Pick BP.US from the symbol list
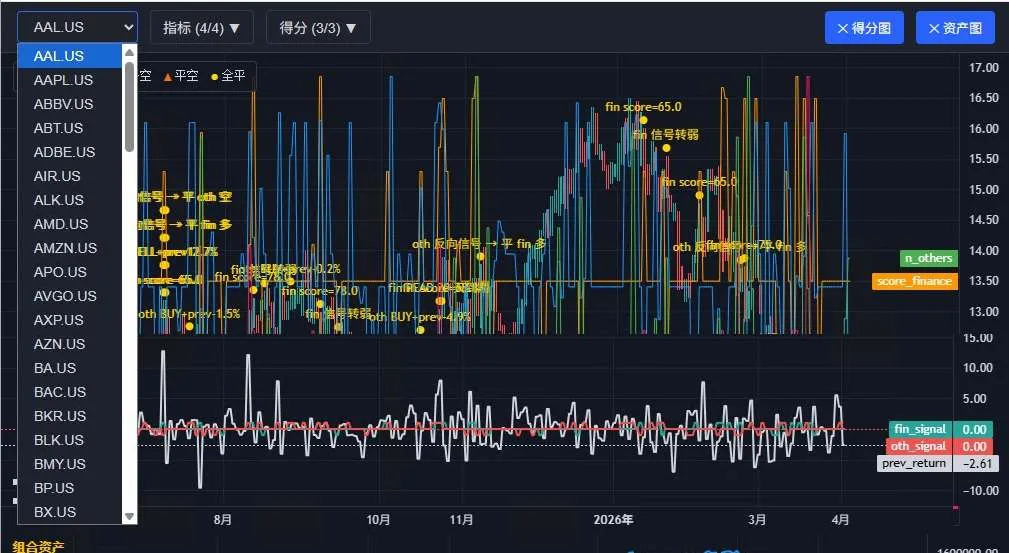 click(x=69, y=488)
